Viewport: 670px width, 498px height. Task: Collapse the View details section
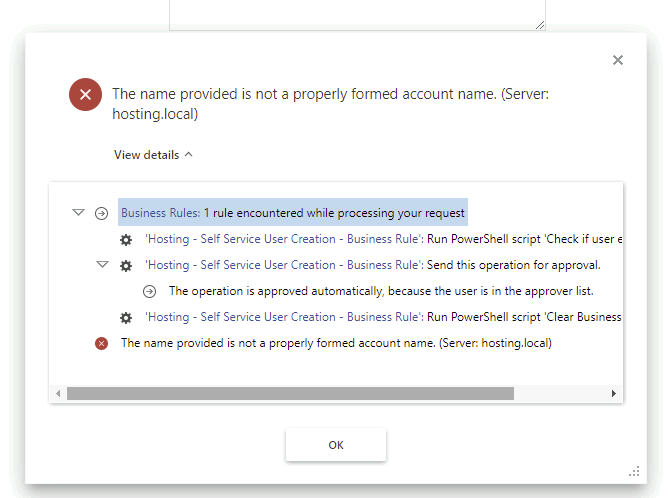153,155
